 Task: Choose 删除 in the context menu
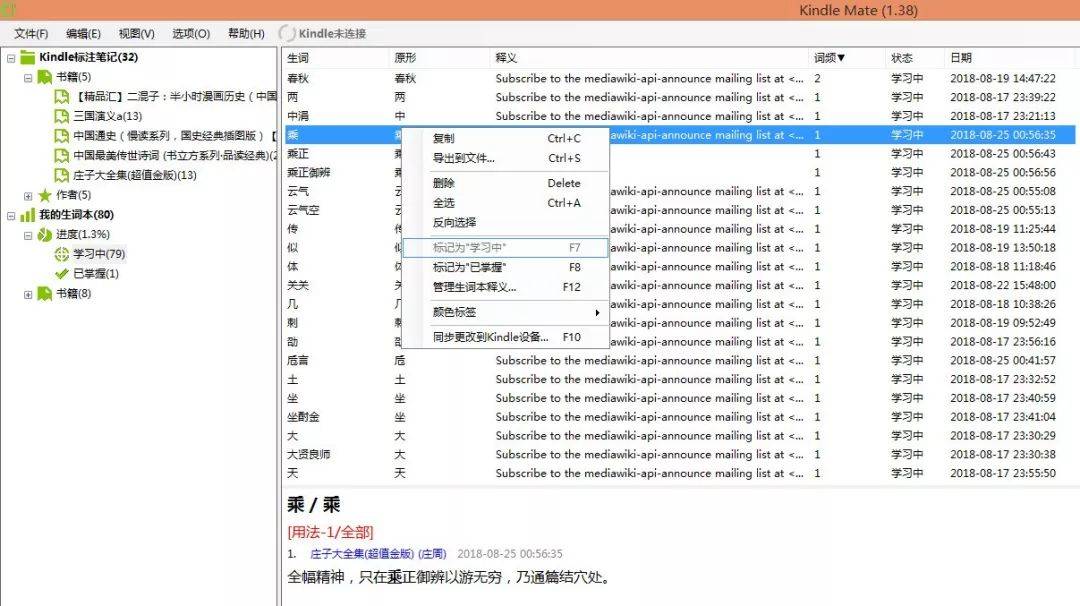click(506, 183)
